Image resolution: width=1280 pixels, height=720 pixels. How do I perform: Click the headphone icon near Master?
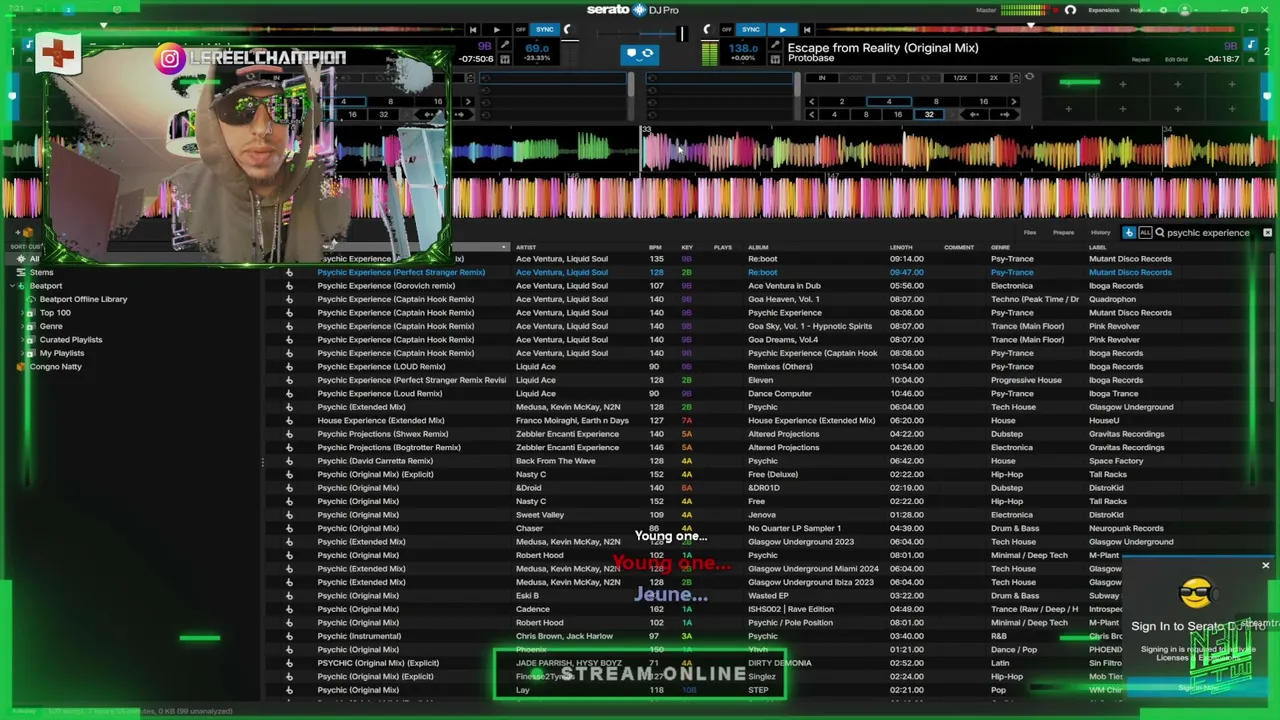tap(1070, 10)
